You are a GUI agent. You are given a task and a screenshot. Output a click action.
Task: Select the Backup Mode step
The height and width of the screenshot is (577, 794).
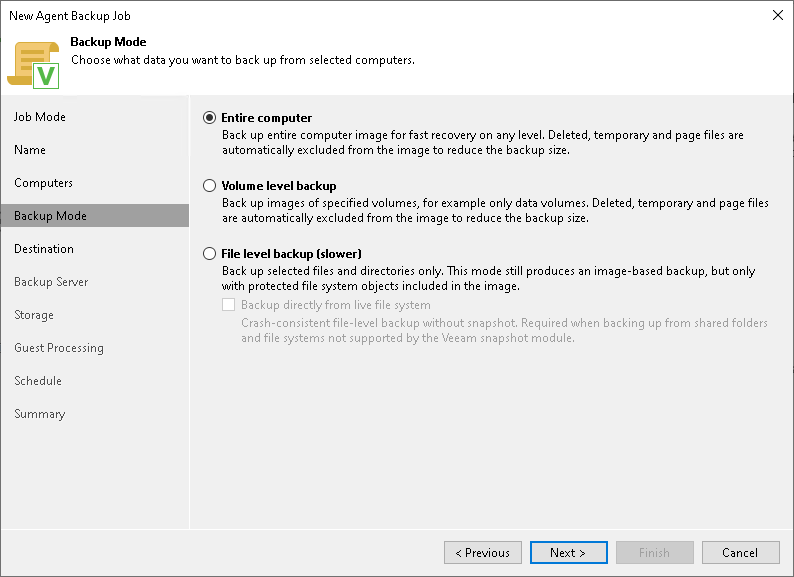pos(50,216)
